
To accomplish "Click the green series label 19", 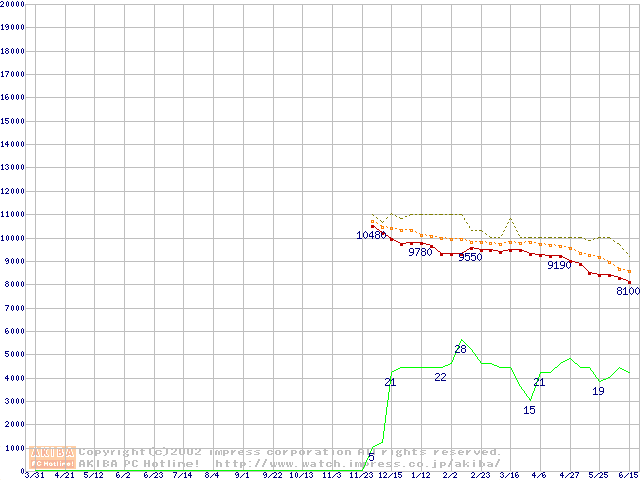I will point(598,391).
